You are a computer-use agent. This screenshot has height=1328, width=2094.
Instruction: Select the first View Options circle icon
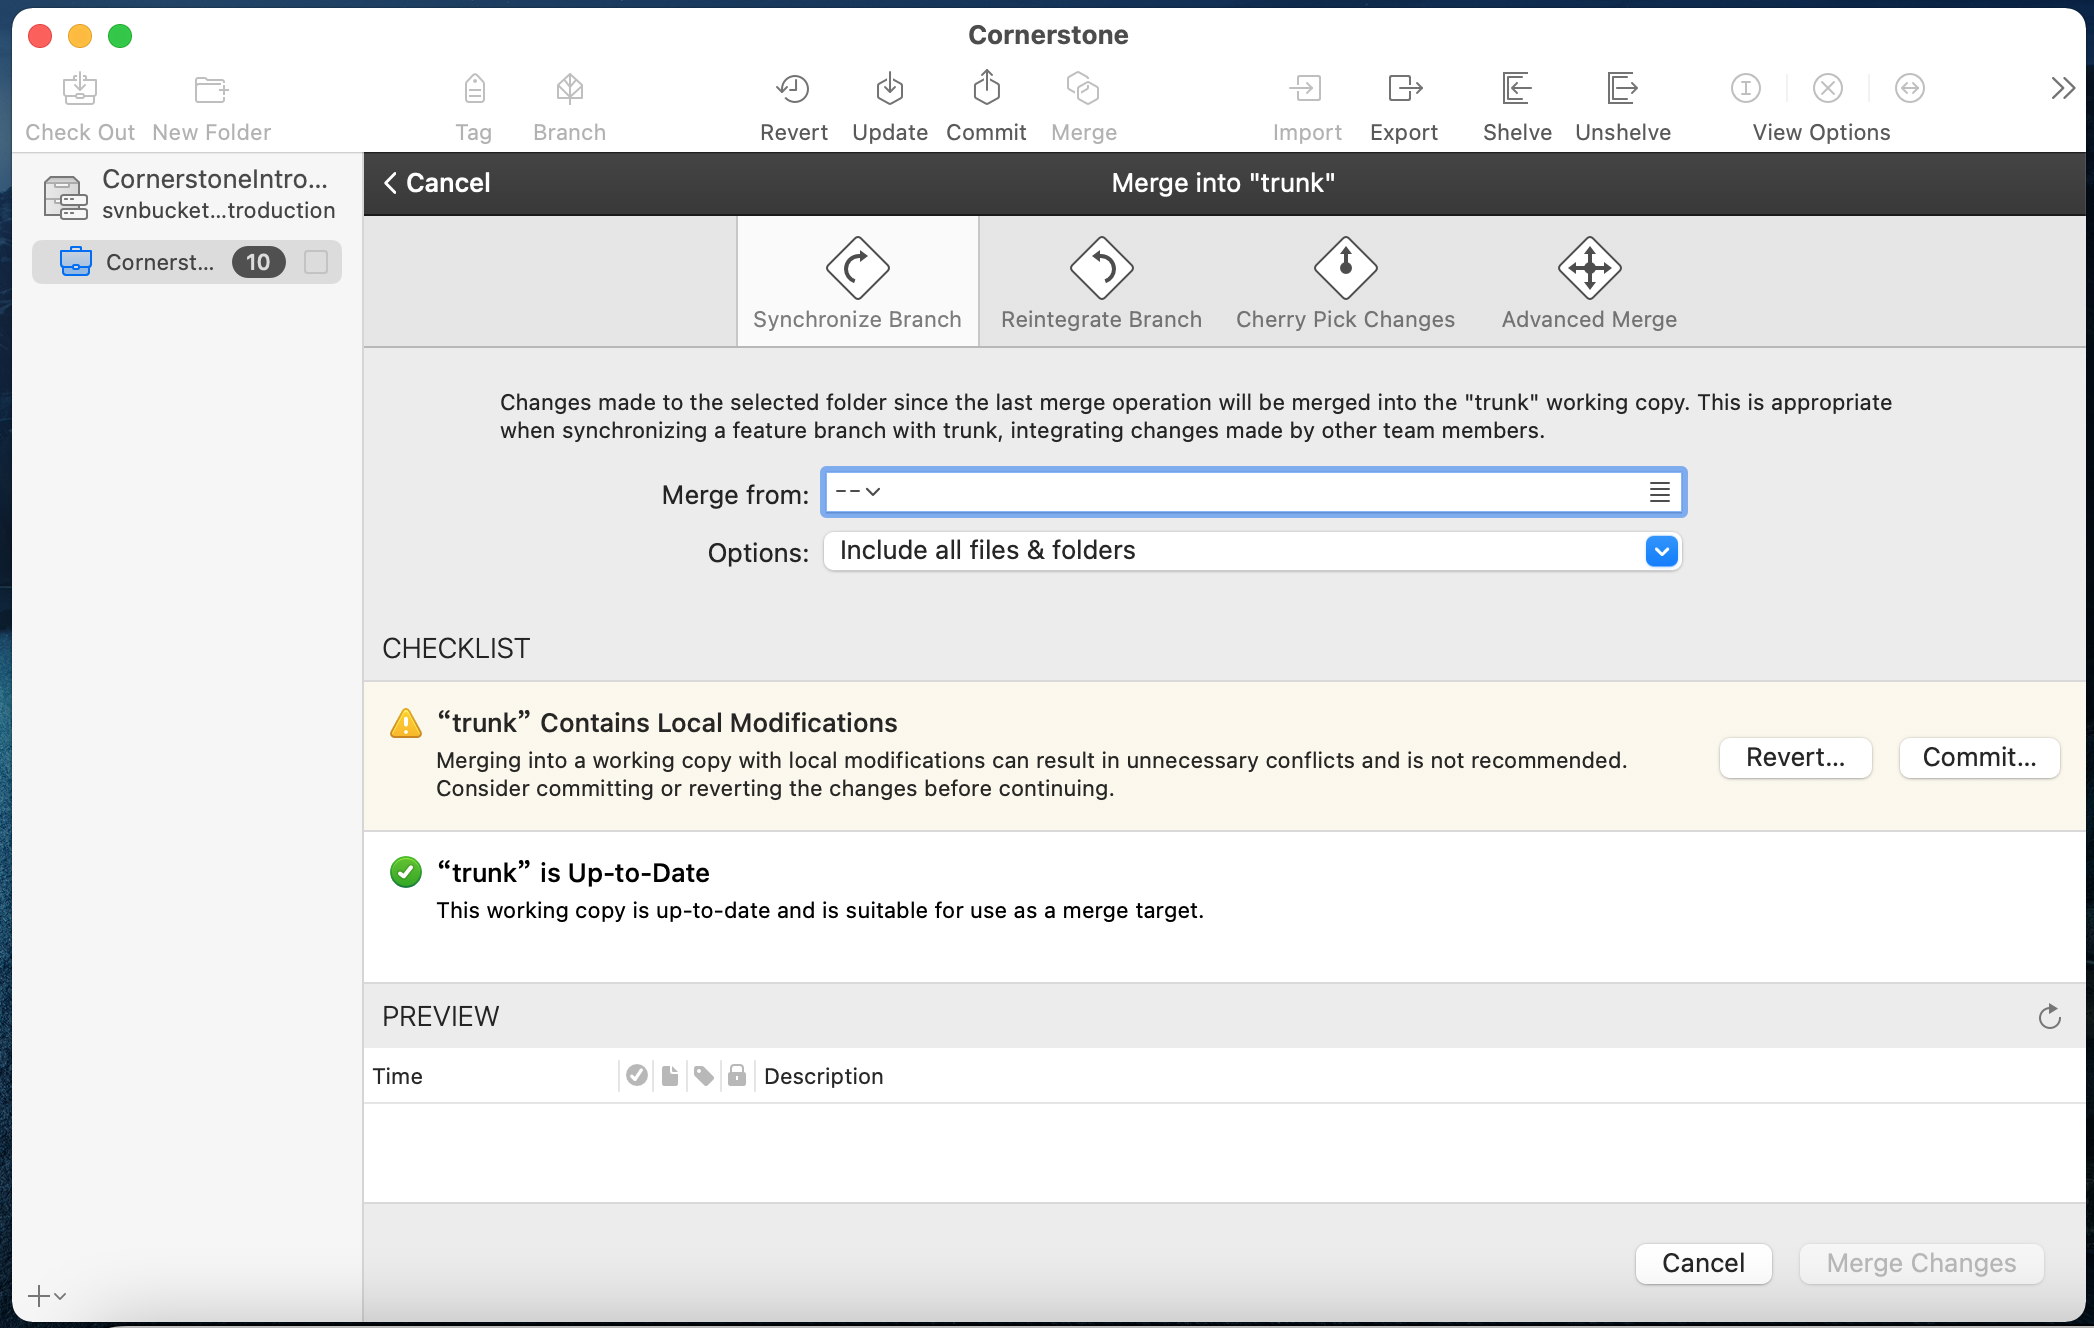pos(1746,88)
